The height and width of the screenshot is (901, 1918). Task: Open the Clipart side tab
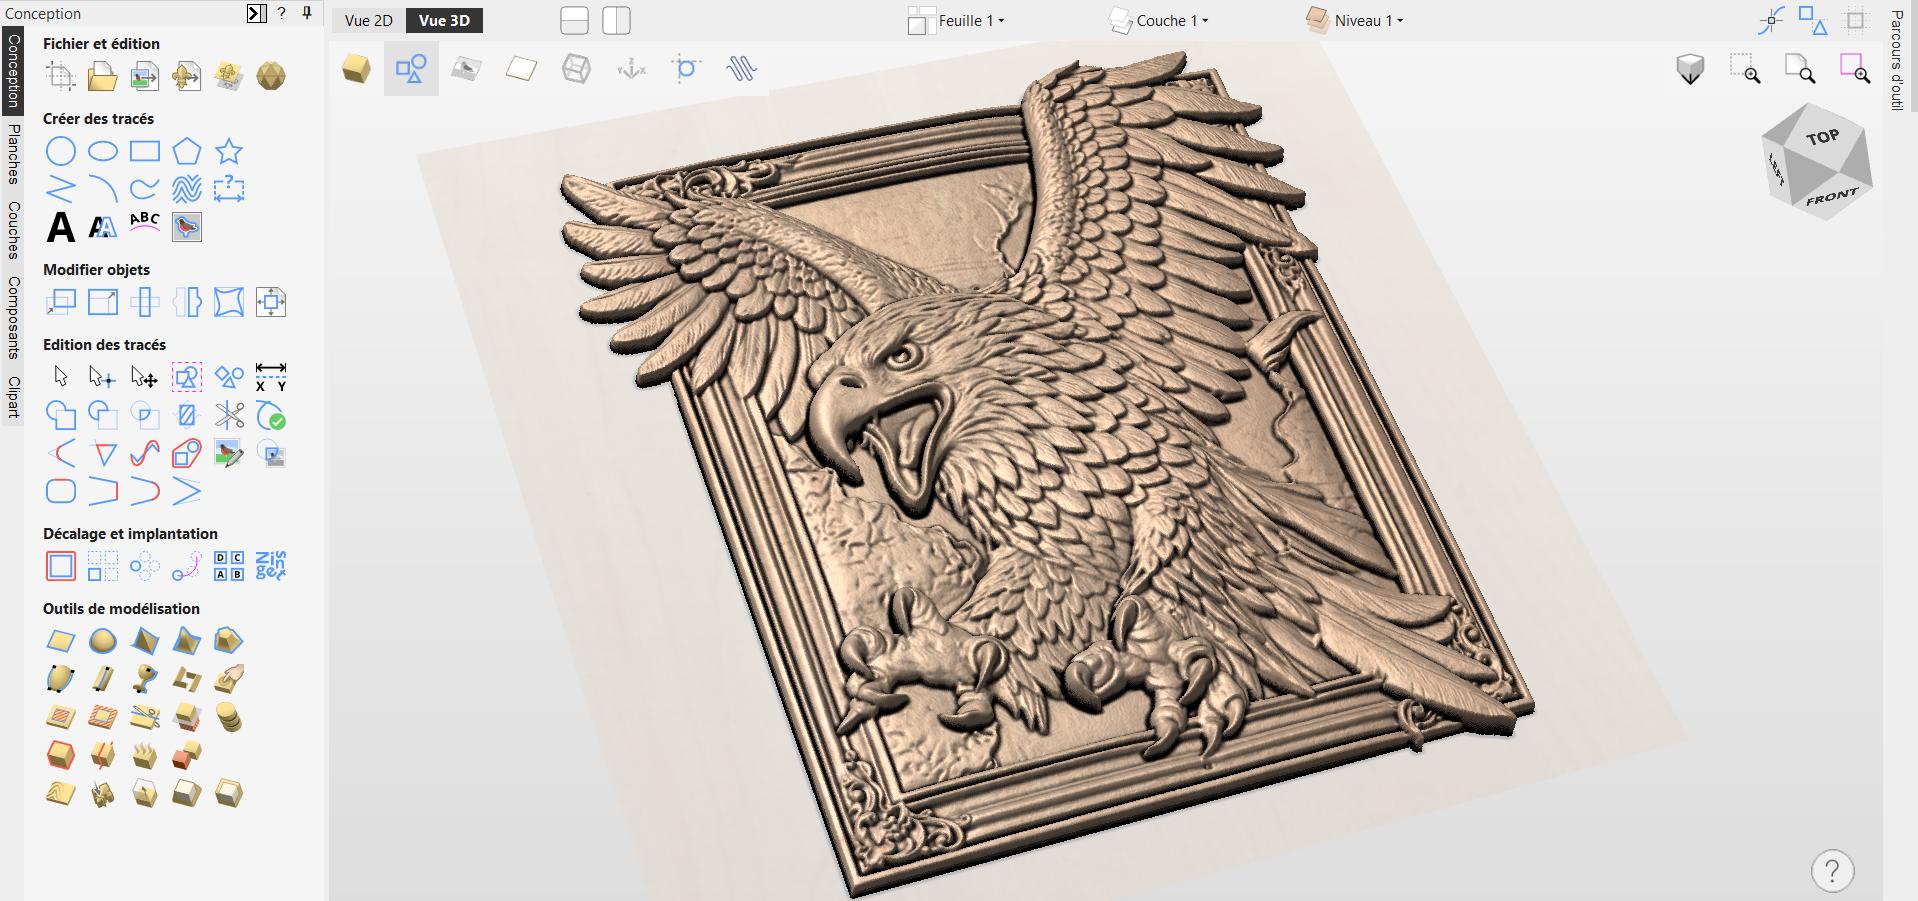coord(13,397)
